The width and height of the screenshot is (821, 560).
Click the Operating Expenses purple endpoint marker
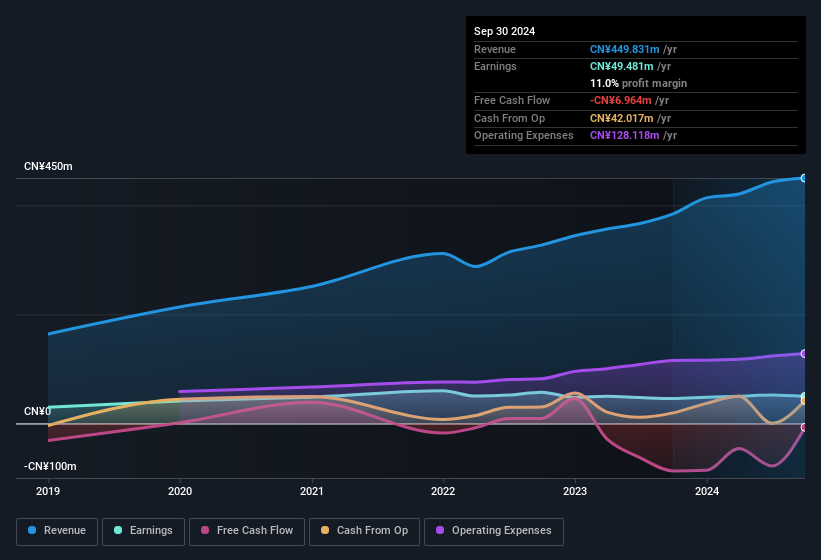(803, 354)
